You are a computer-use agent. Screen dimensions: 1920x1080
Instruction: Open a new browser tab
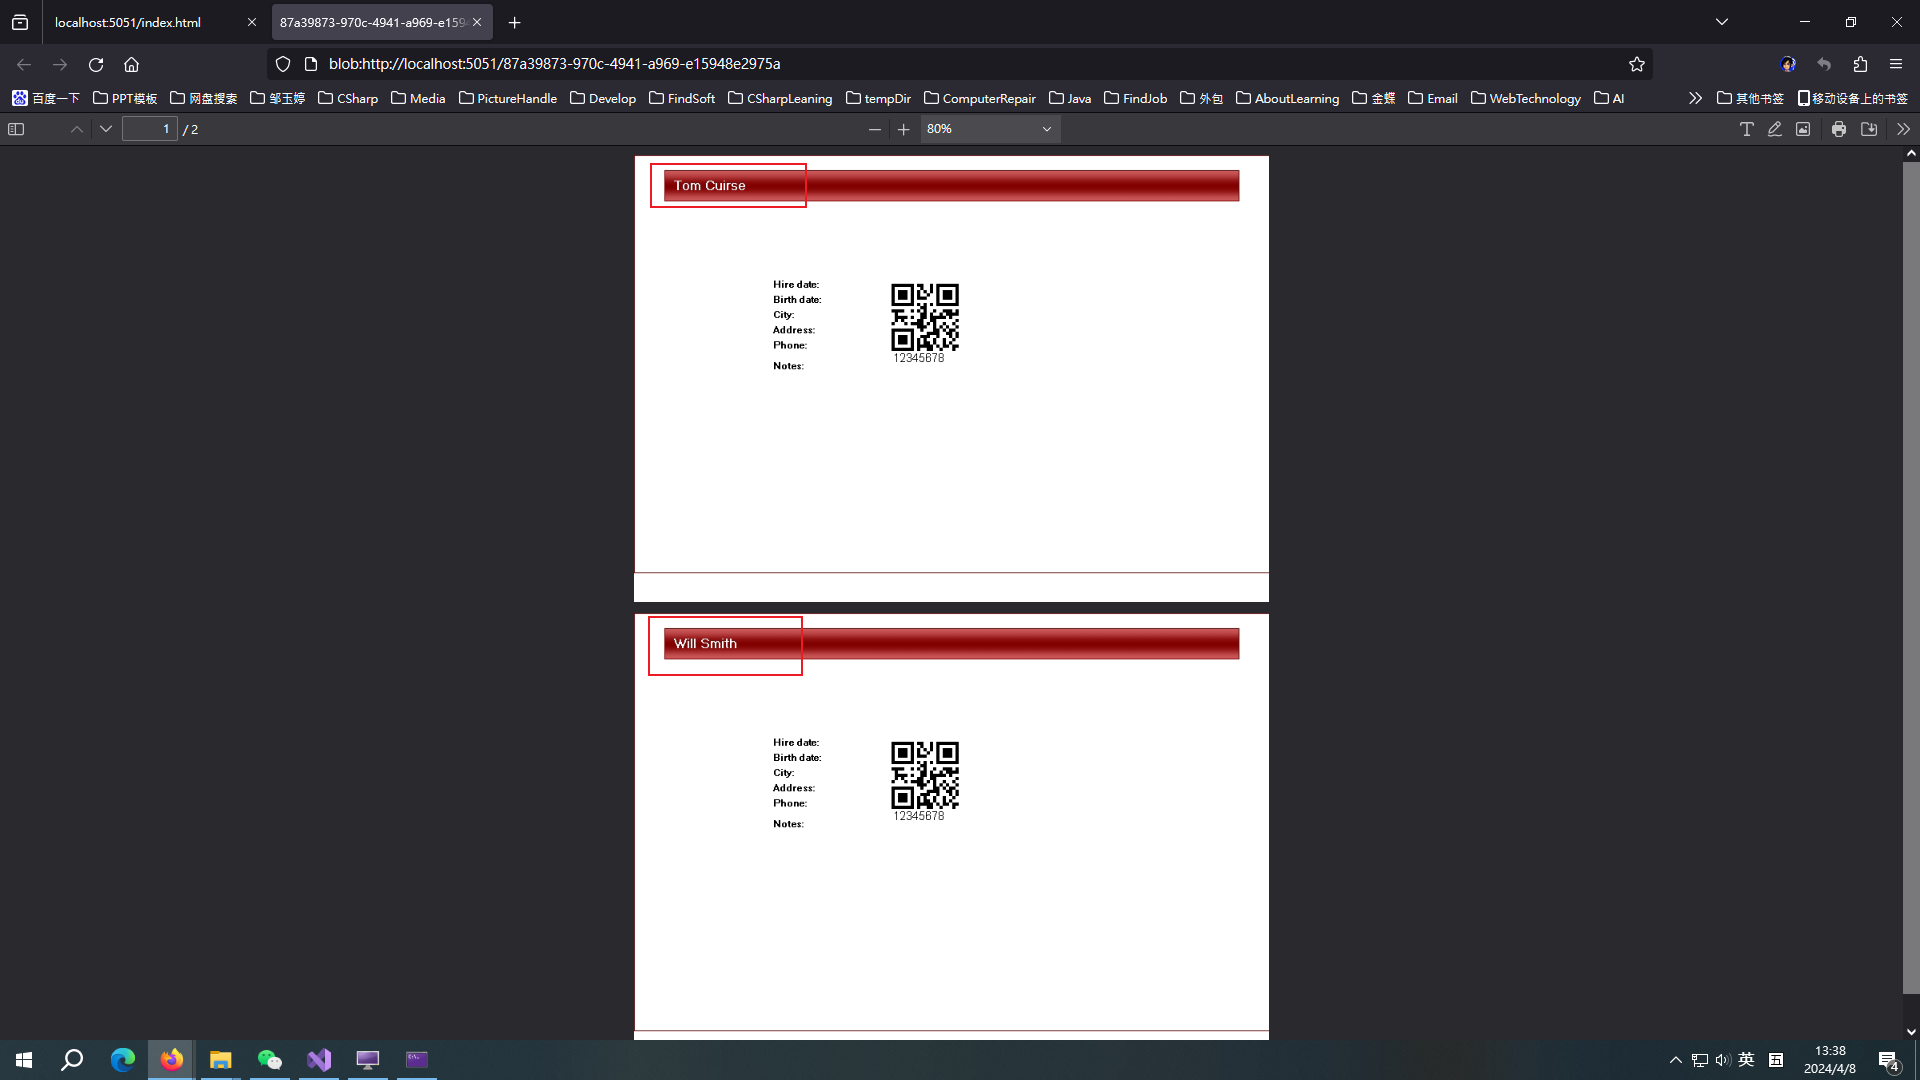515,22
